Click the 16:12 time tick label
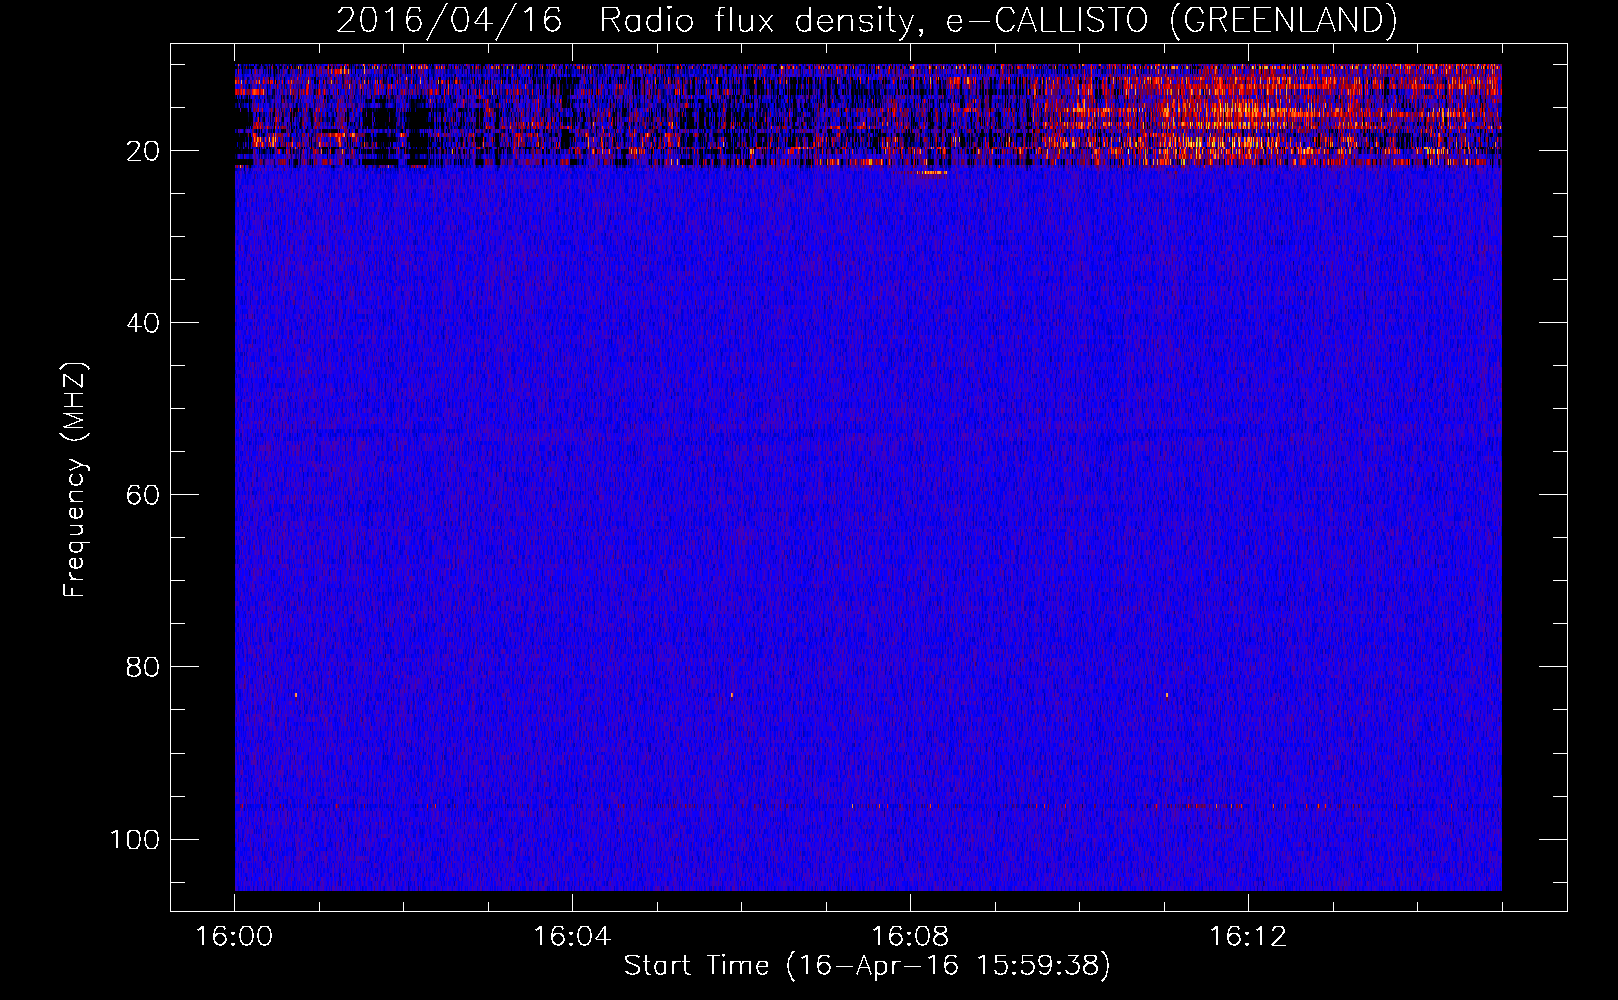Image resolution: width=1618 pixels, height=1000 pixels. click(1248, 936)
